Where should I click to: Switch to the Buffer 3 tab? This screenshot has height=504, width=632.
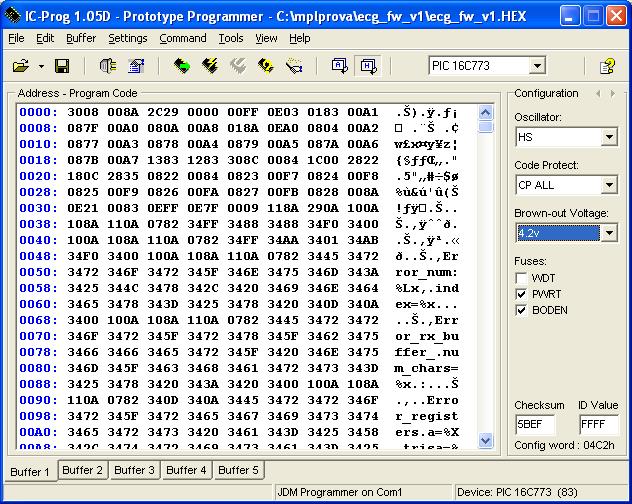tap(134, 470)
